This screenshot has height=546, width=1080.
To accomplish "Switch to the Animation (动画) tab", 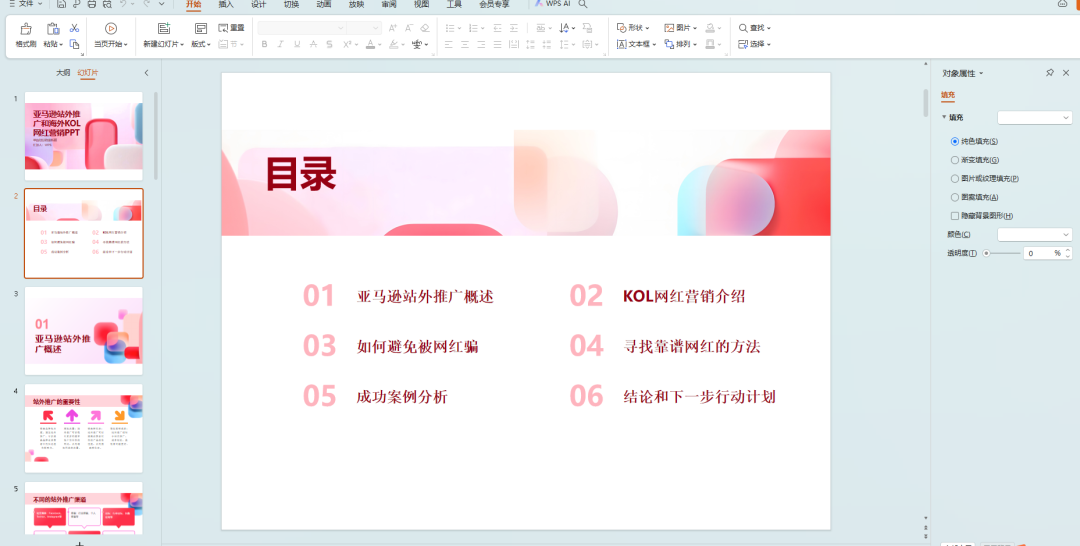I will (324, 4).
